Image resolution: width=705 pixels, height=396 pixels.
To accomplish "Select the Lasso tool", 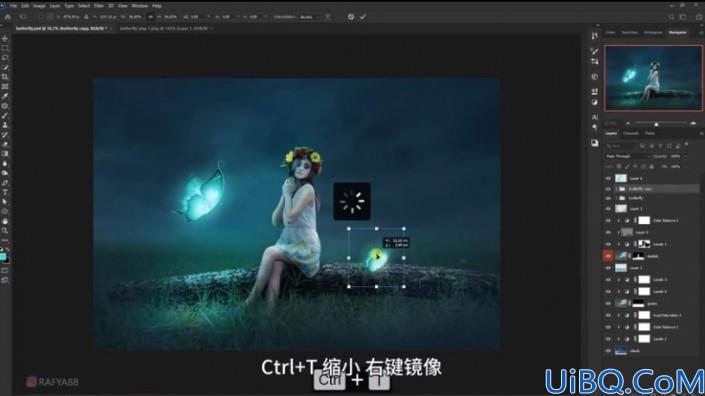I will 5,58.
